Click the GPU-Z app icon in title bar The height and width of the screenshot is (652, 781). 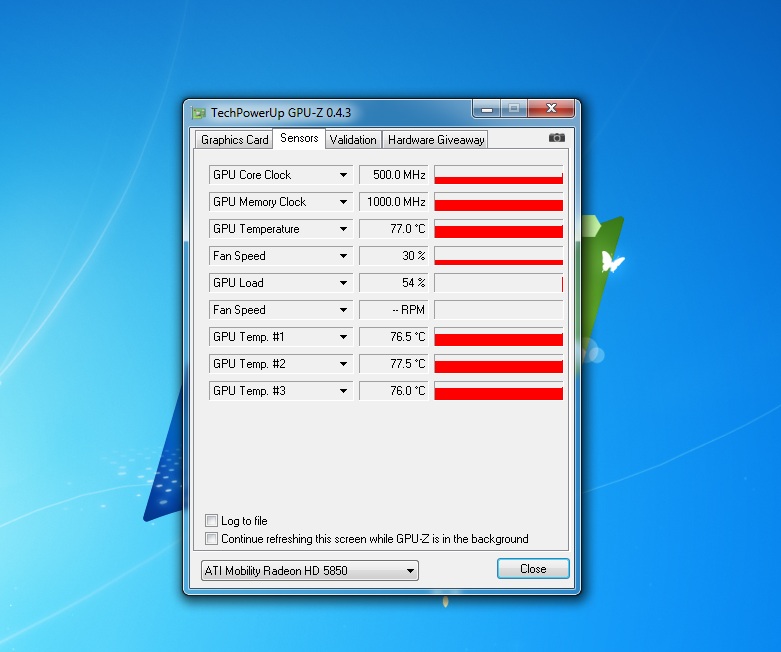(x=198, y=113)
